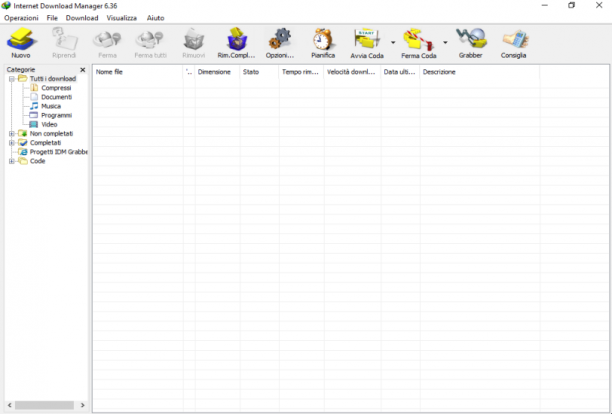Open Pianifica alarm clock icon
612x414 pixels.
[323, 39]
